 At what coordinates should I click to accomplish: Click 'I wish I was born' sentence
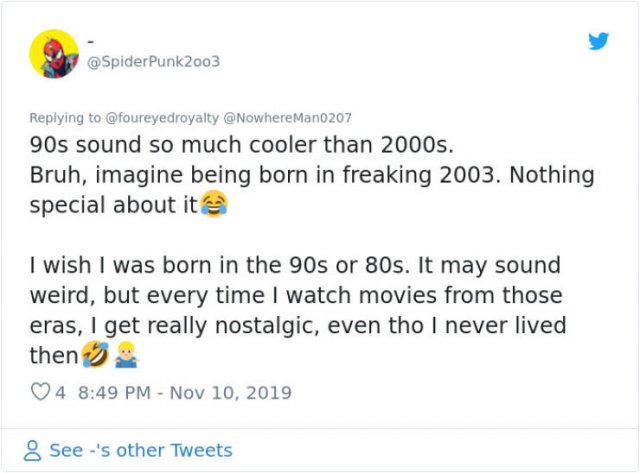point(200,266)
